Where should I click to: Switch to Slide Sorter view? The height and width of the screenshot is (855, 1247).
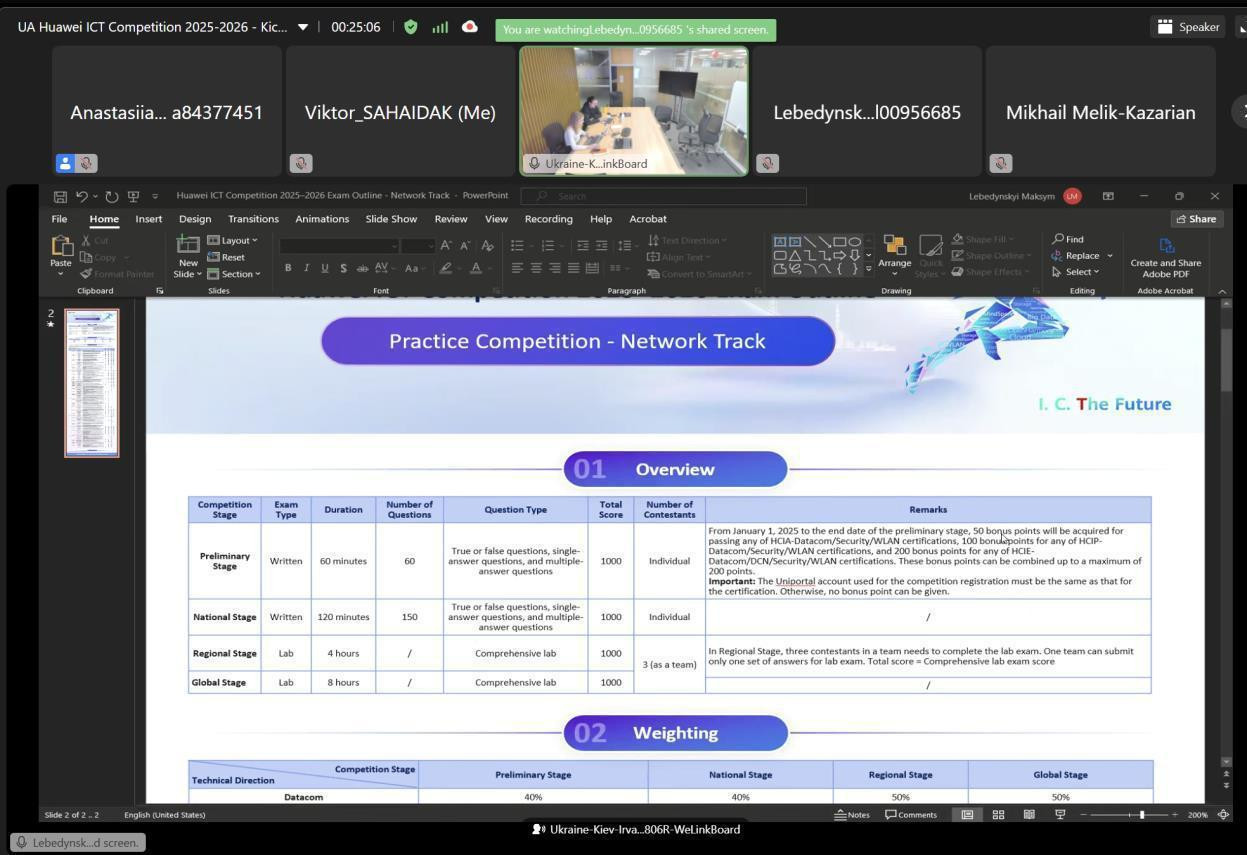pyautogui.click(x=998, y=815)
